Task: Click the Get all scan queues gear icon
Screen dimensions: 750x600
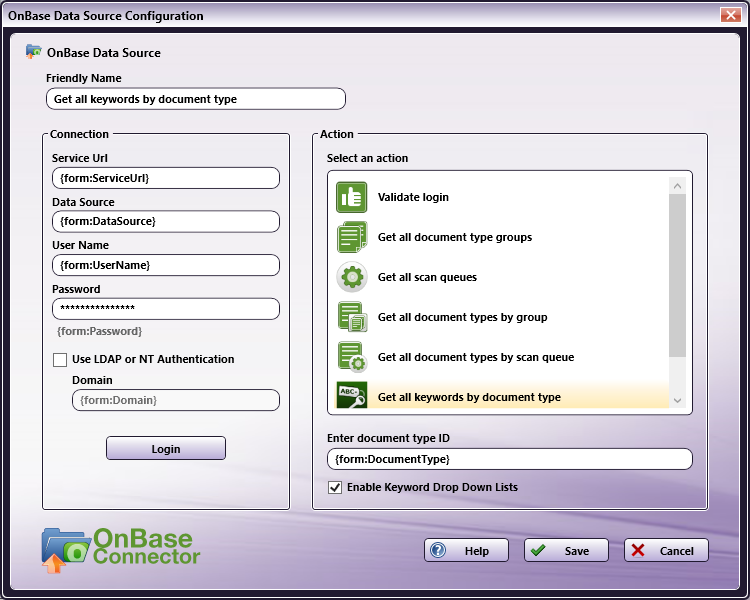Action: coord(352,277)
